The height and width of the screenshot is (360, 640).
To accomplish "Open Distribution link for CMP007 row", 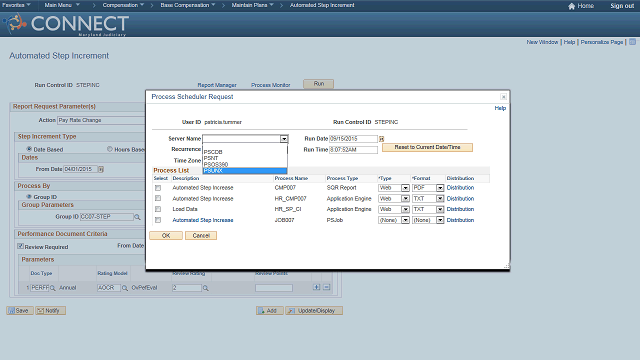I will (460, 188).
